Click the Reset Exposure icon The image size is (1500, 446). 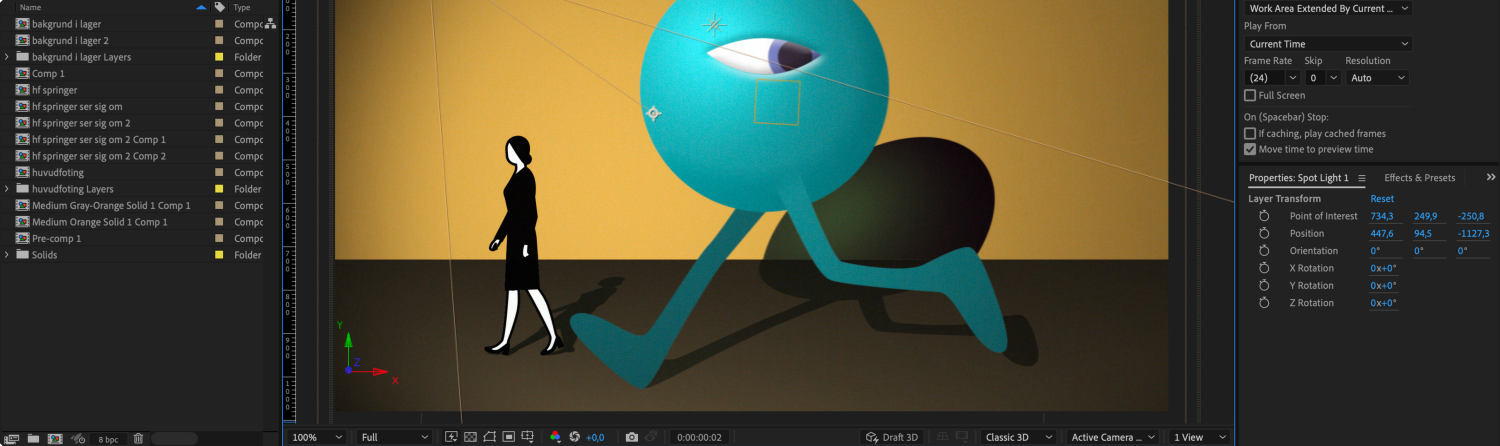pyautogui.click(x=575, y=437)
